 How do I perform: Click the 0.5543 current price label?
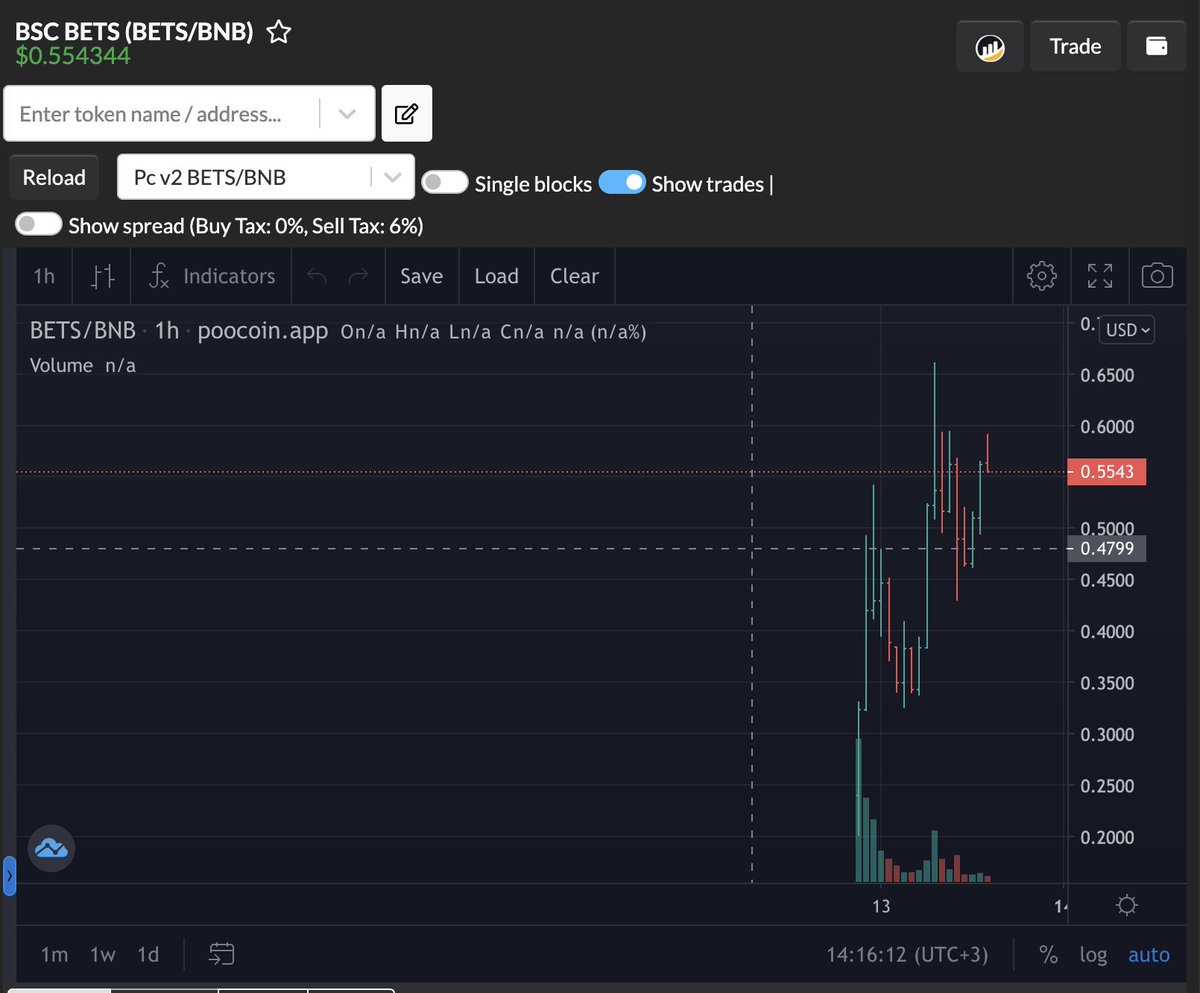pyautogui.click(x=1107, y=471)
